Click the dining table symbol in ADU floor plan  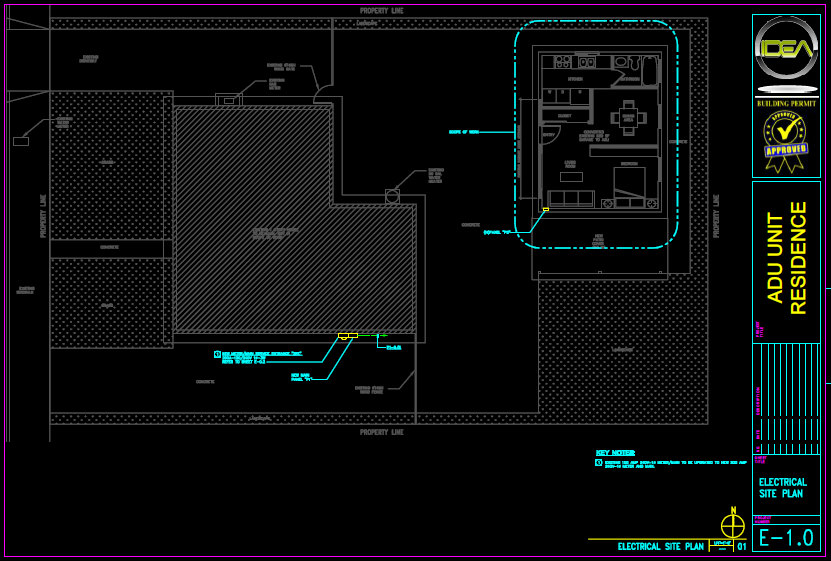(628, 117)
